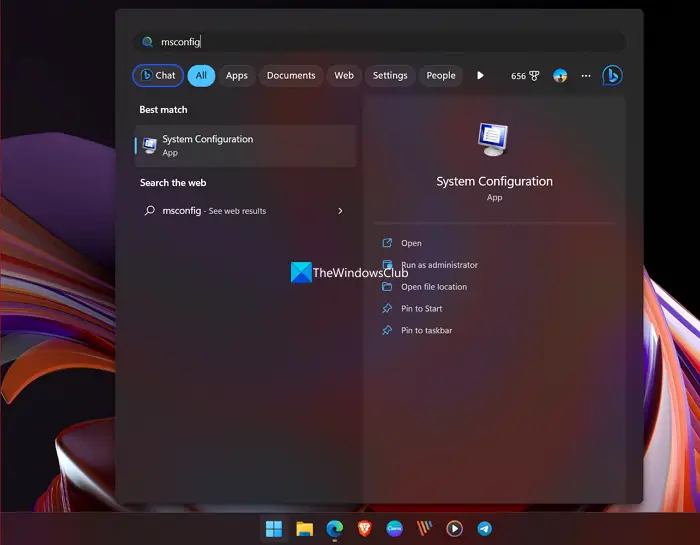Open the three-dot options menu
Screen dimensions: 700x545
[586, 76]
